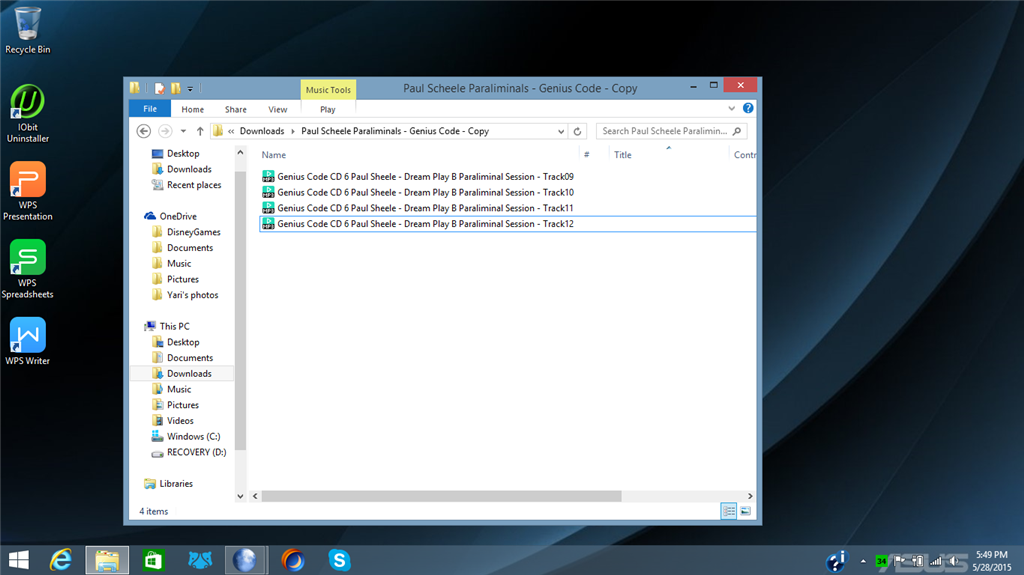Viewport: 1024px width, 575px height.
Task: Open Recycle Bin desktop icon
Action: [x=27, y=30]
